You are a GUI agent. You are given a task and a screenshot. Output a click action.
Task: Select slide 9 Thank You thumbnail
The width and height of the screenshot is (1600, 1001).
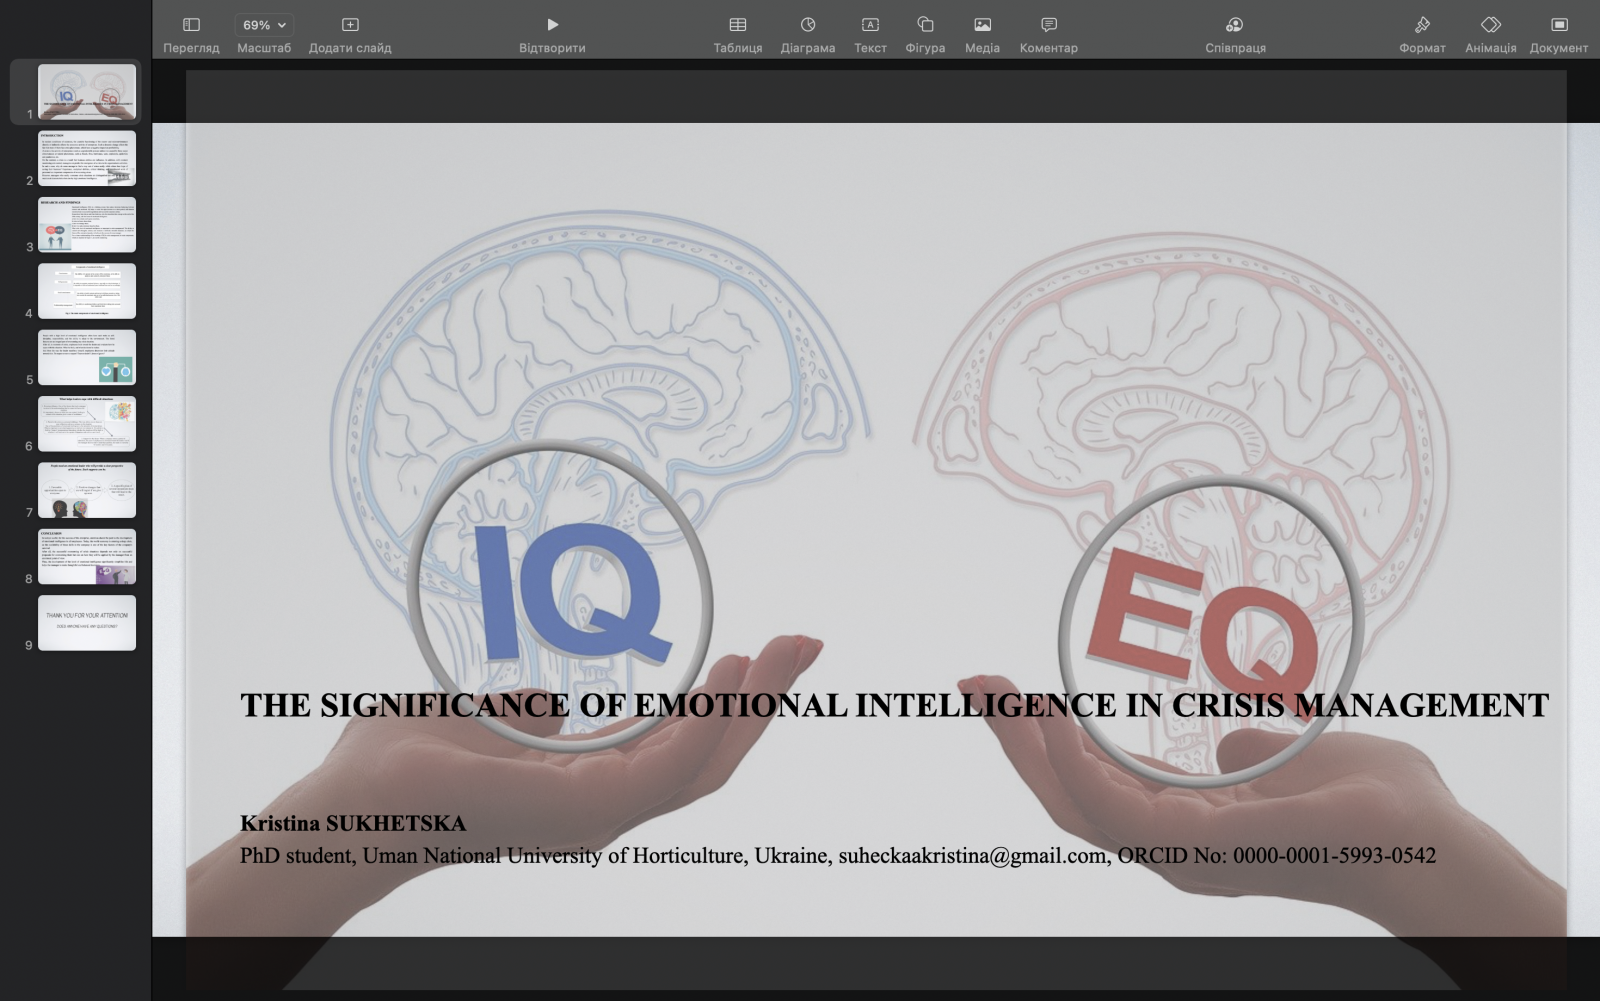click(87, 623)
